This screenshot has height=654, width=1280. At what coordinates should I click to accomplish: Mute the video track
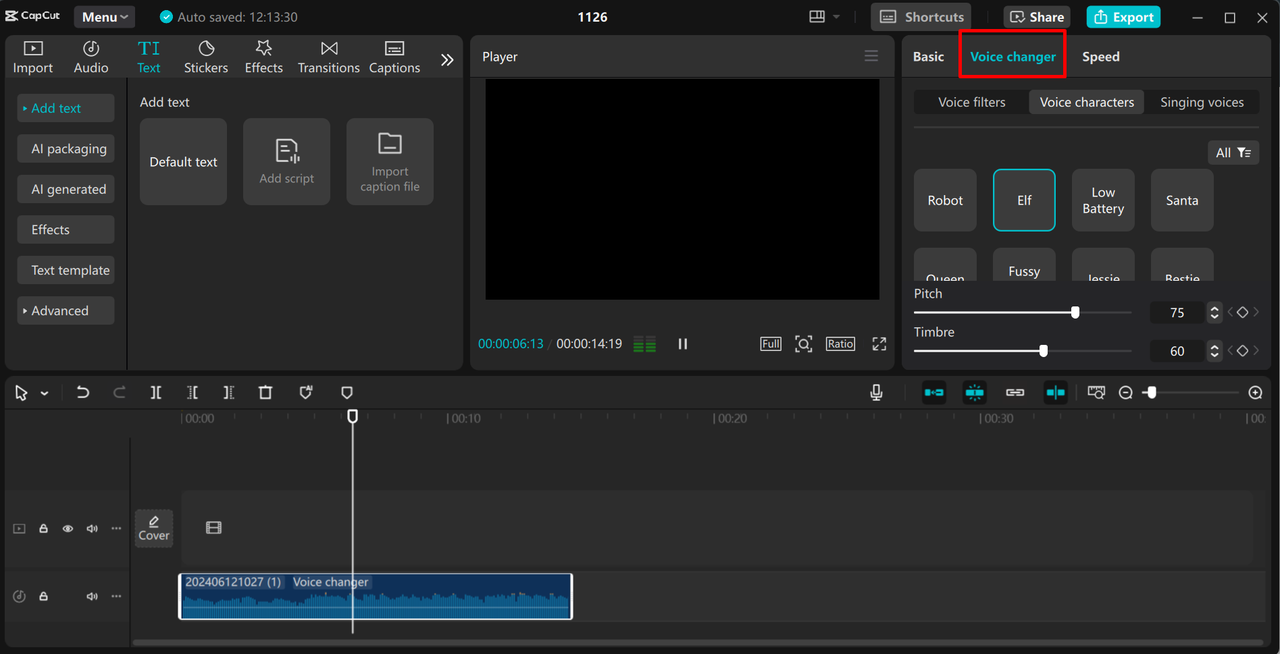tap(92, 528)
